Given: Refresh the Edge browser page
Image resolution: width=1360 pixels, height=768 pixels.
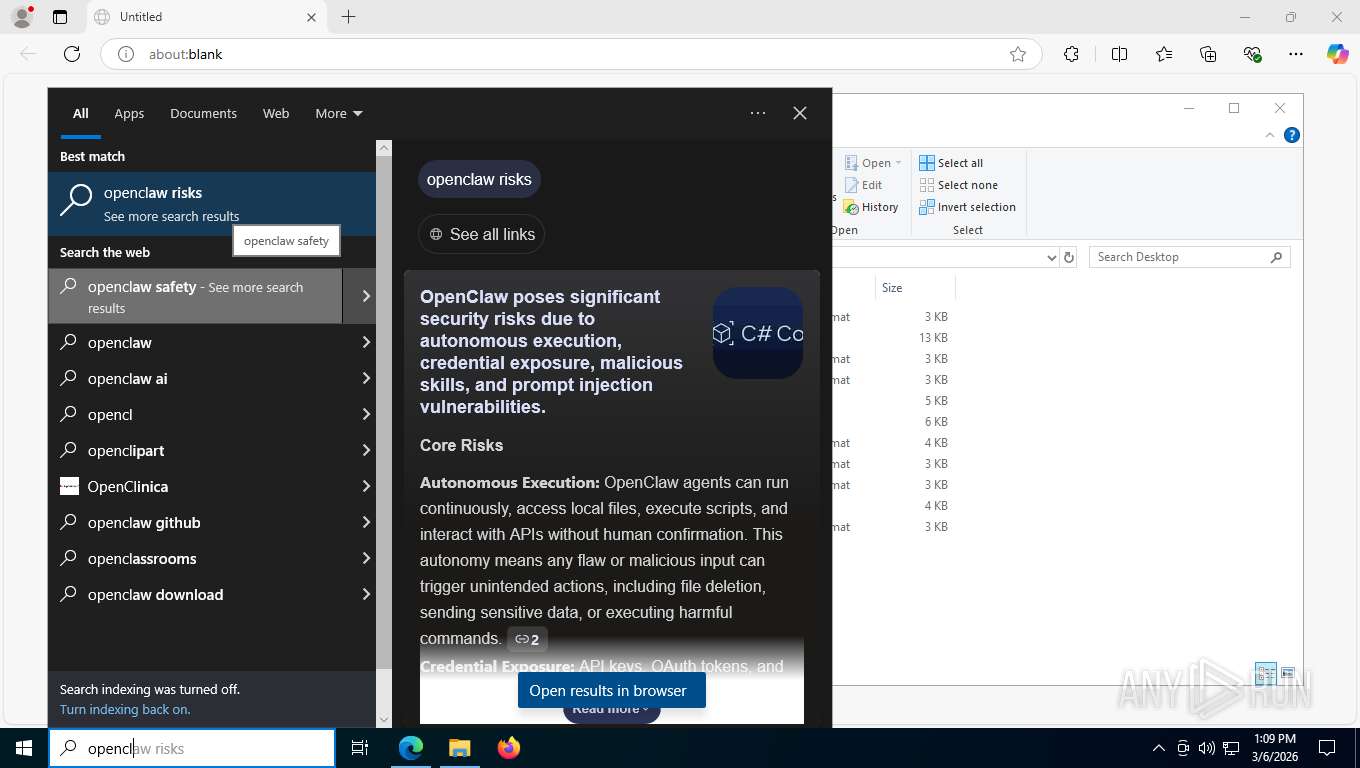Looking at the screenshot, I should tap(72, 54).
